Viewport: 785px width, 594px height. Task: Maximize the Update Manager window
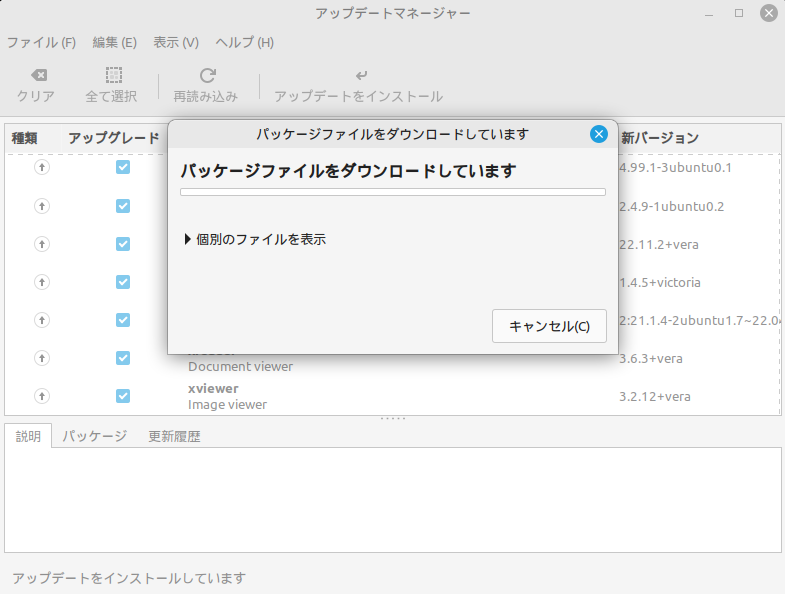[x=739, y=14]
